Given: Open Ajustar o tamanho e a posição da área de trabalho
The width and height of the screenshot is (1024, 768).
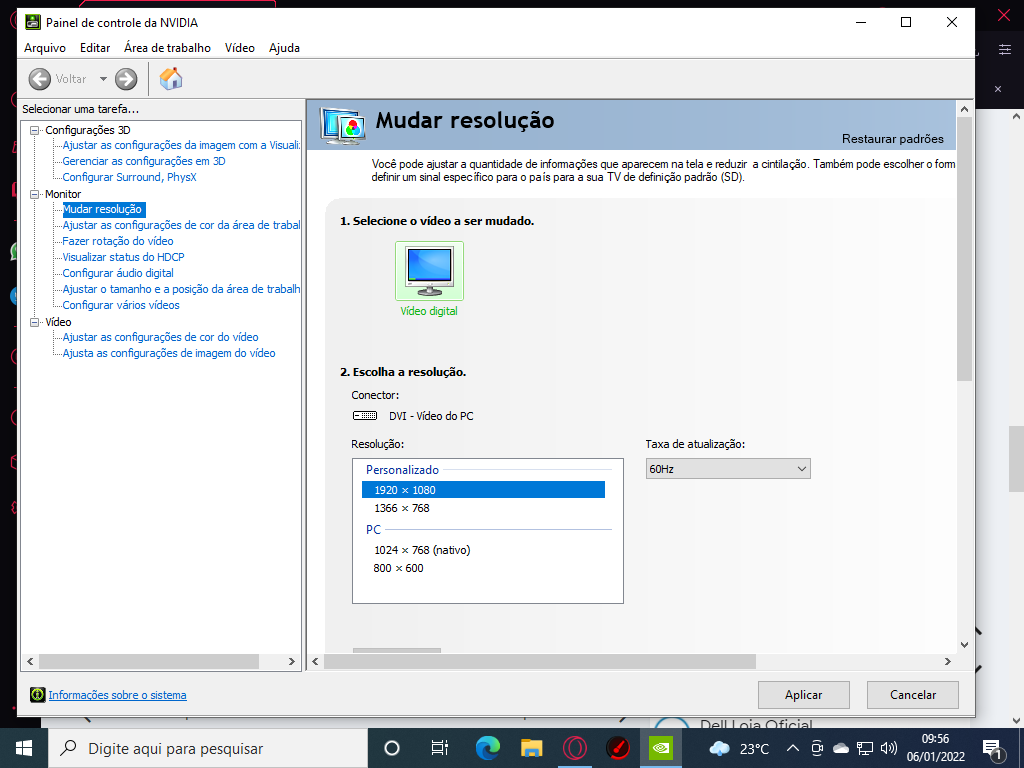Looking at the screenshot, I should point(181,289).
